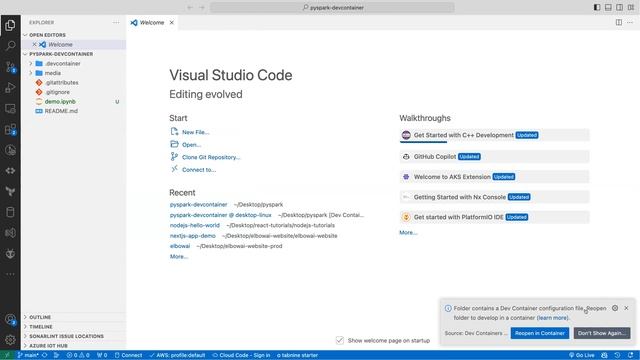Open notifications bell in status bar
The height and width of the screenshot is (360, 640).
[631, 355]
